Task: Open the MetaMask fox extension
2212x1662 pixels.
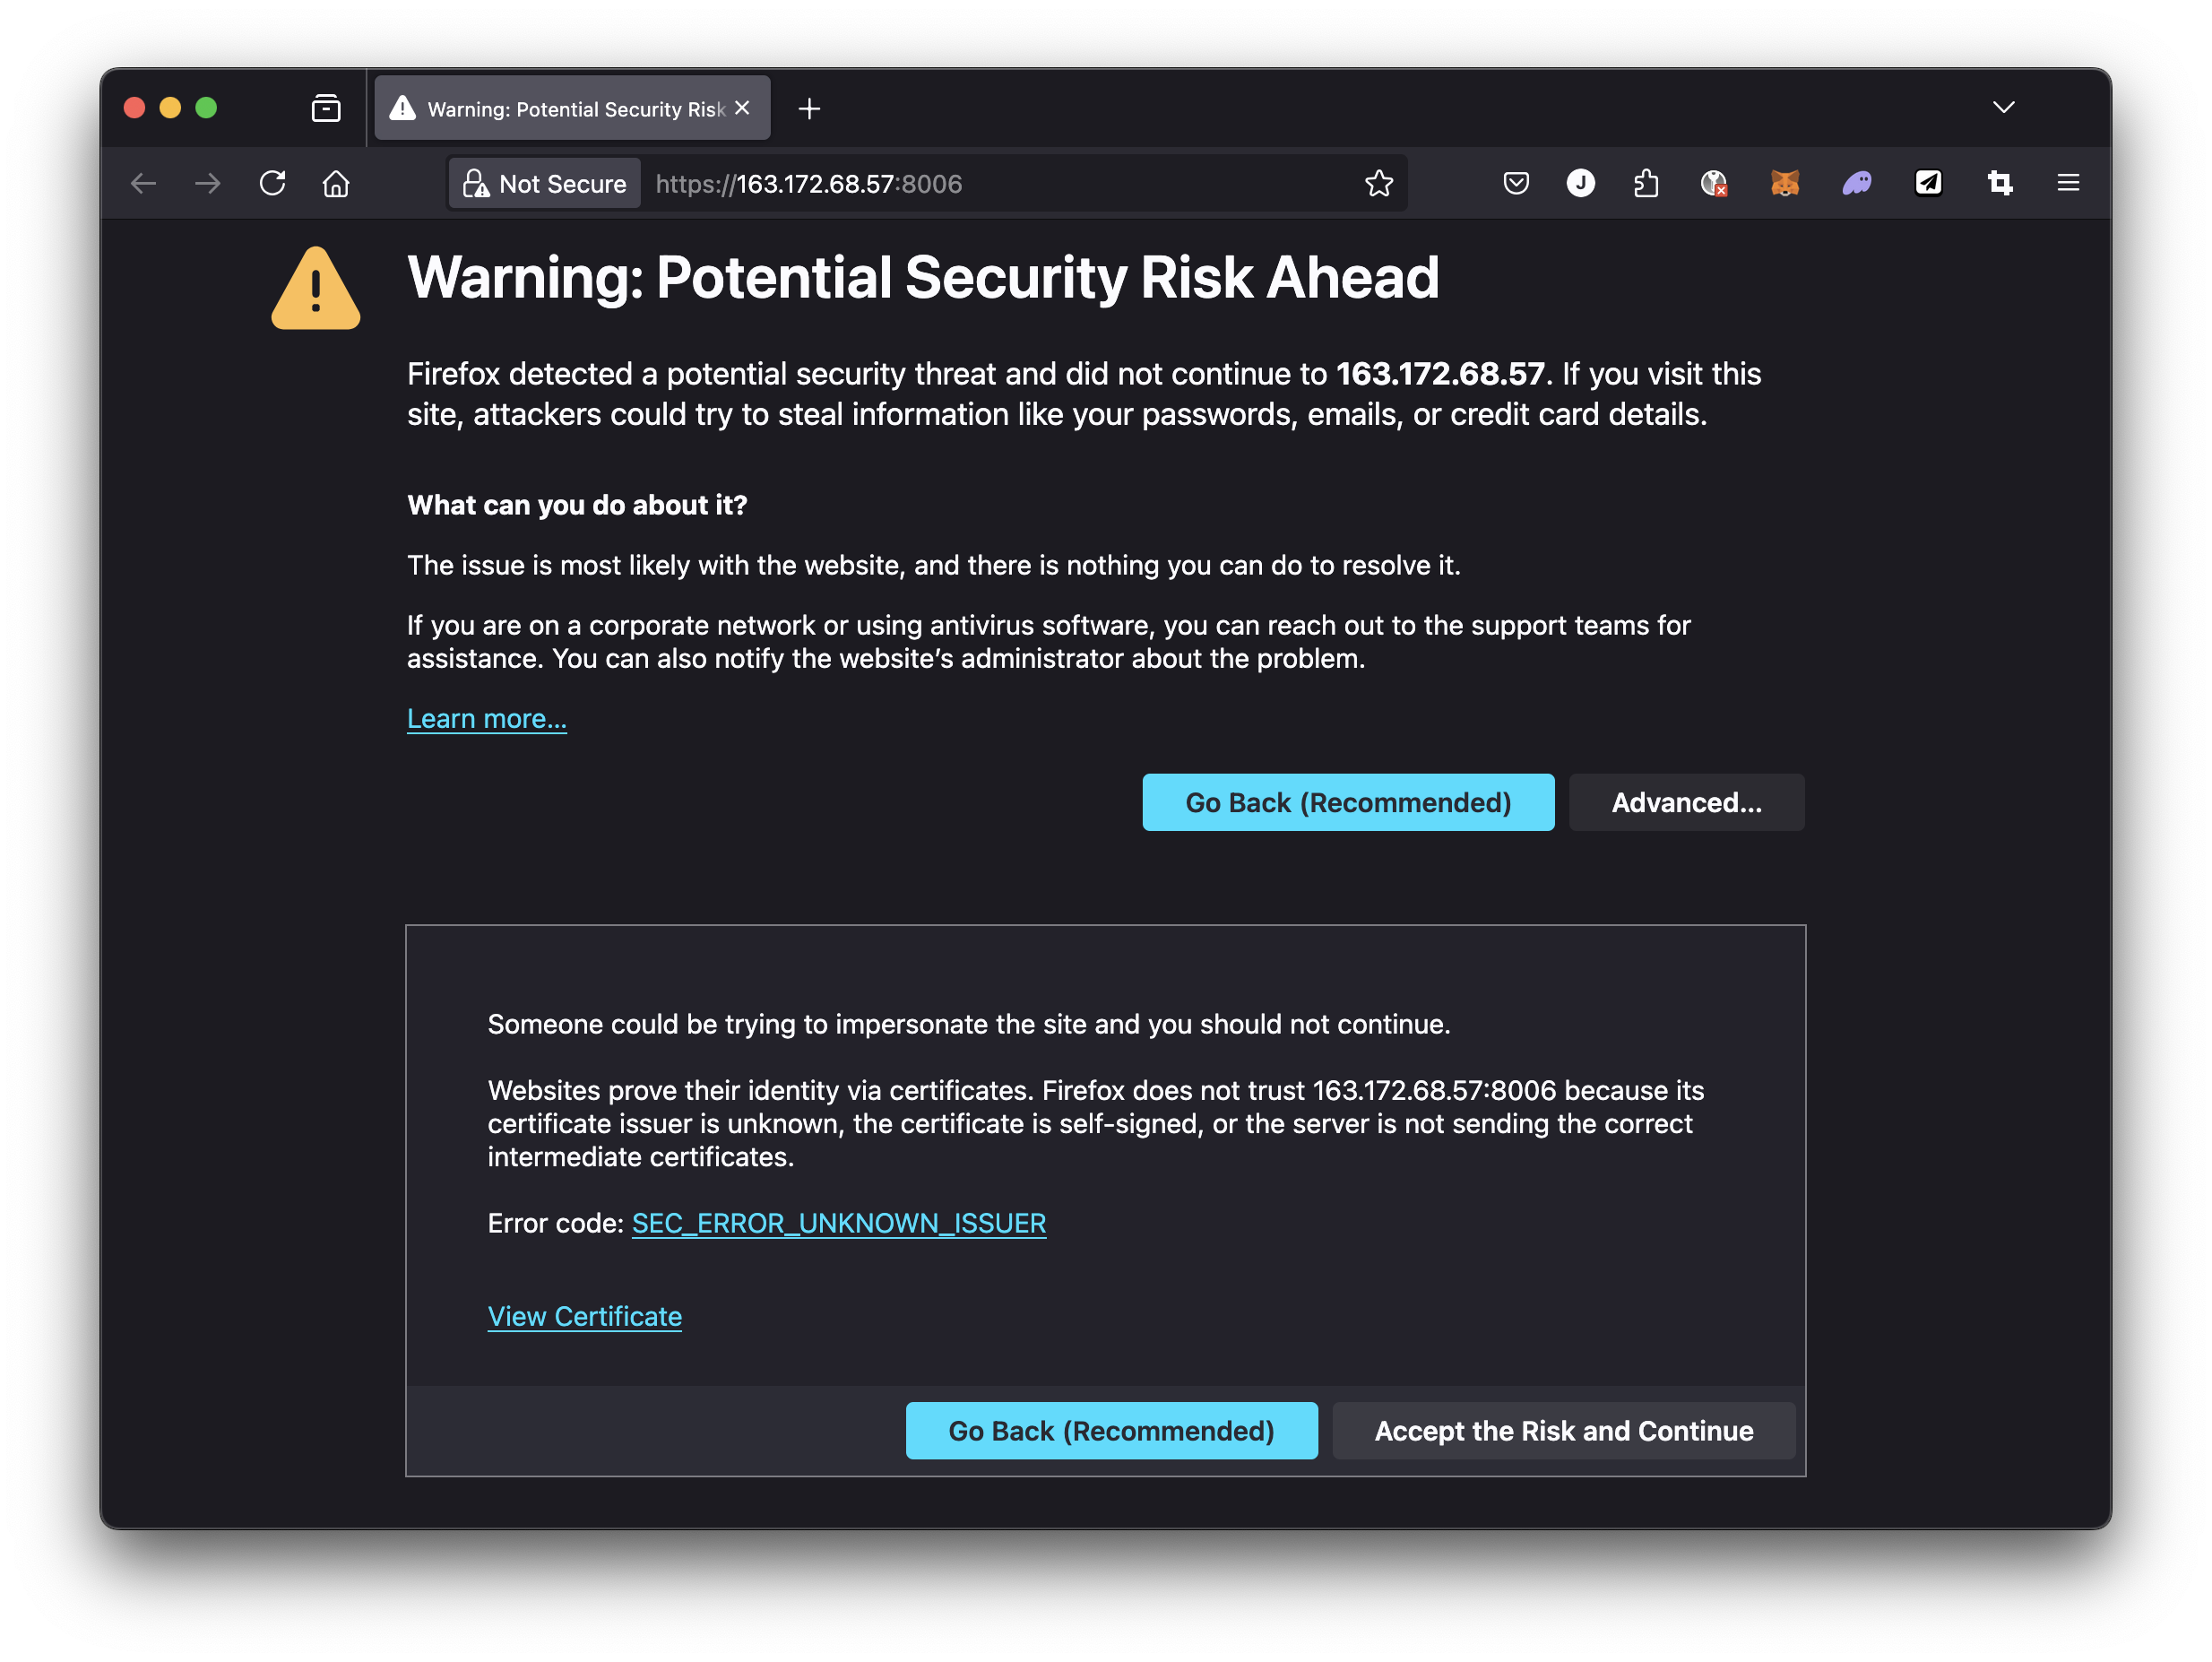Action: point(1785,183)
